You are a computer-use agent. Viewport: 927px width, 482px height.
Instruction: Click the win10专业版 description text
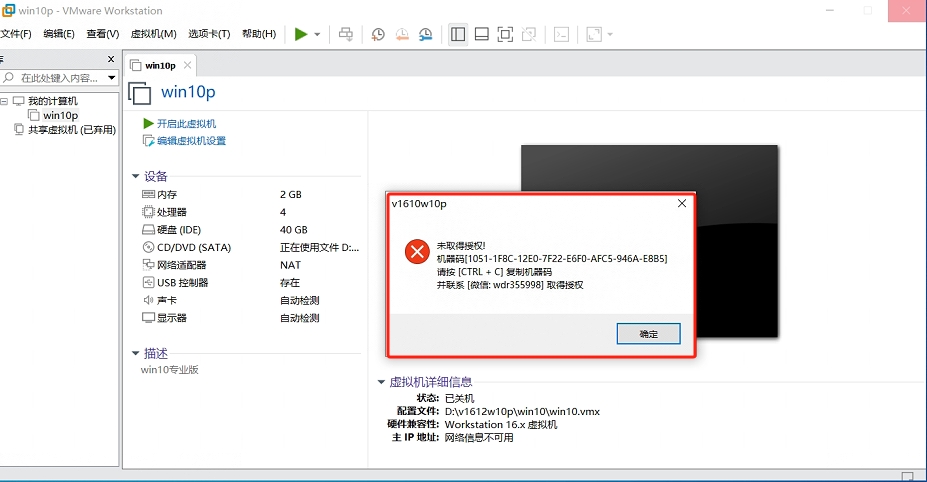coord(170,370)
